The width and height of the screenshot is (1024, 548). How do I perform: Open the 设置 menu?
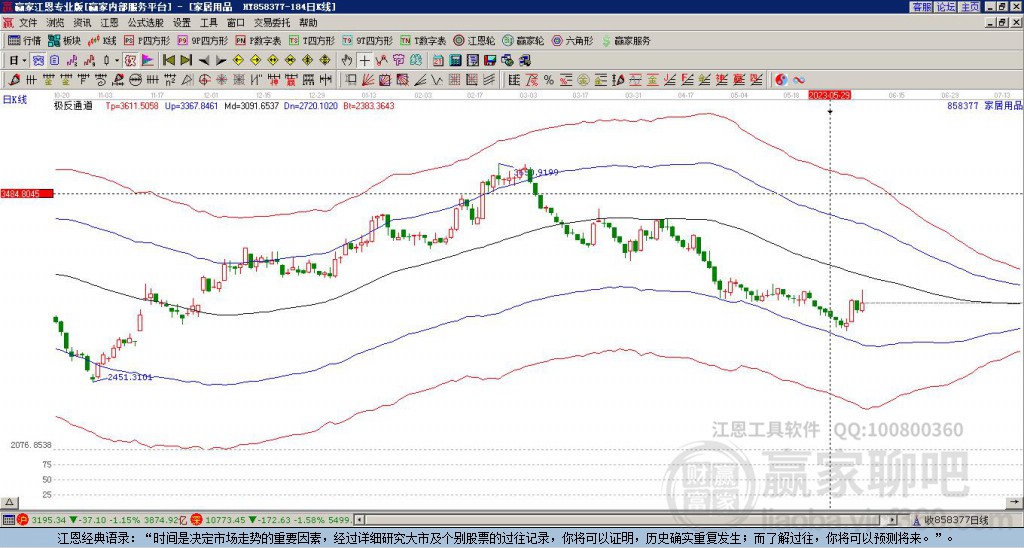tap(182, 23)
